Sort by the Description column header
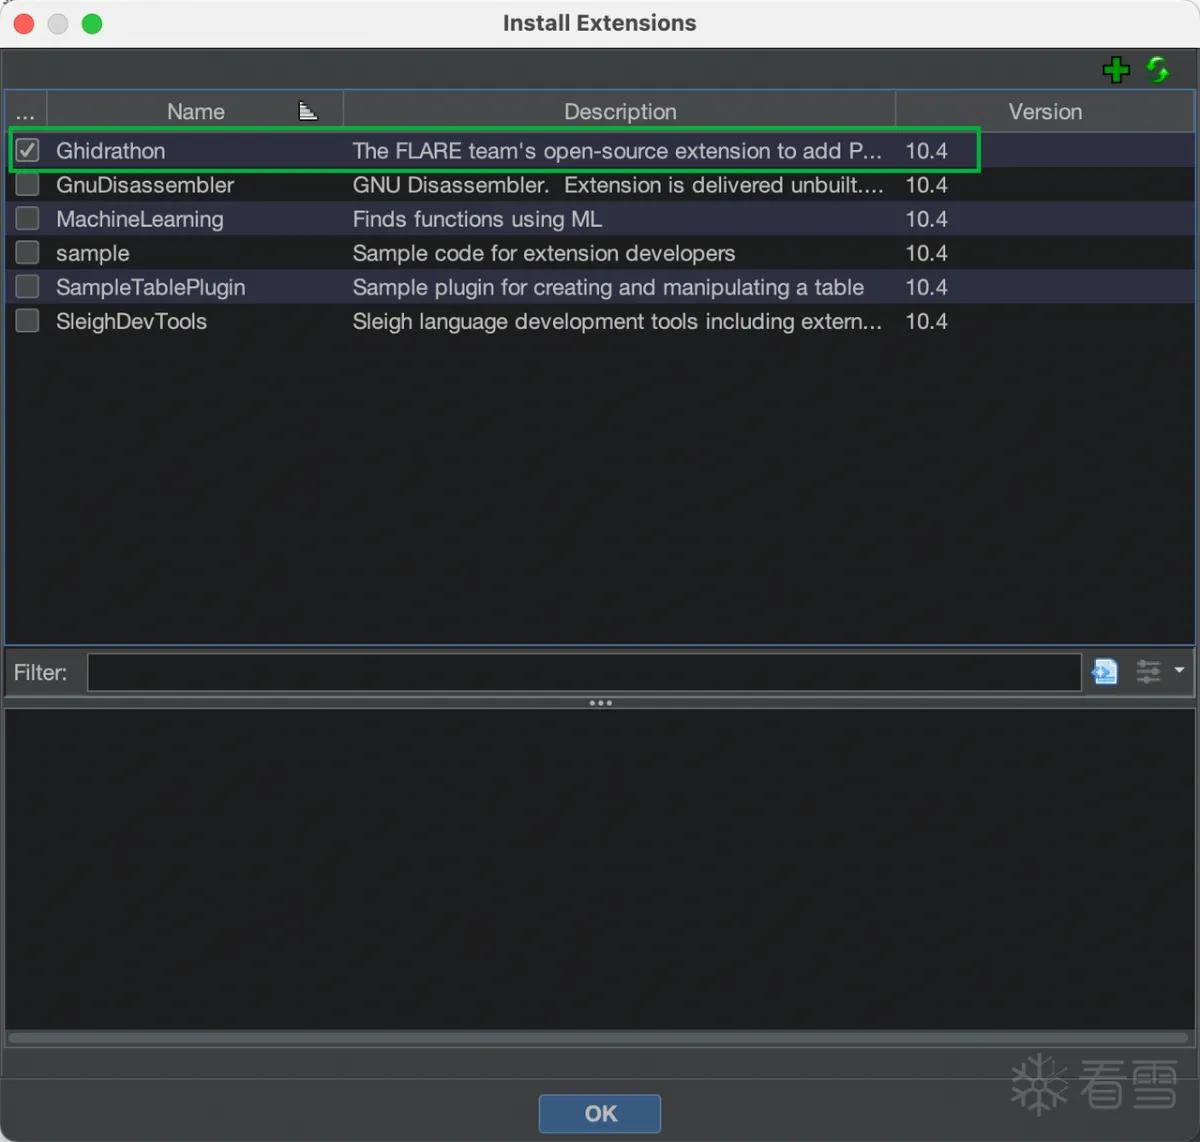 [620, 111]
